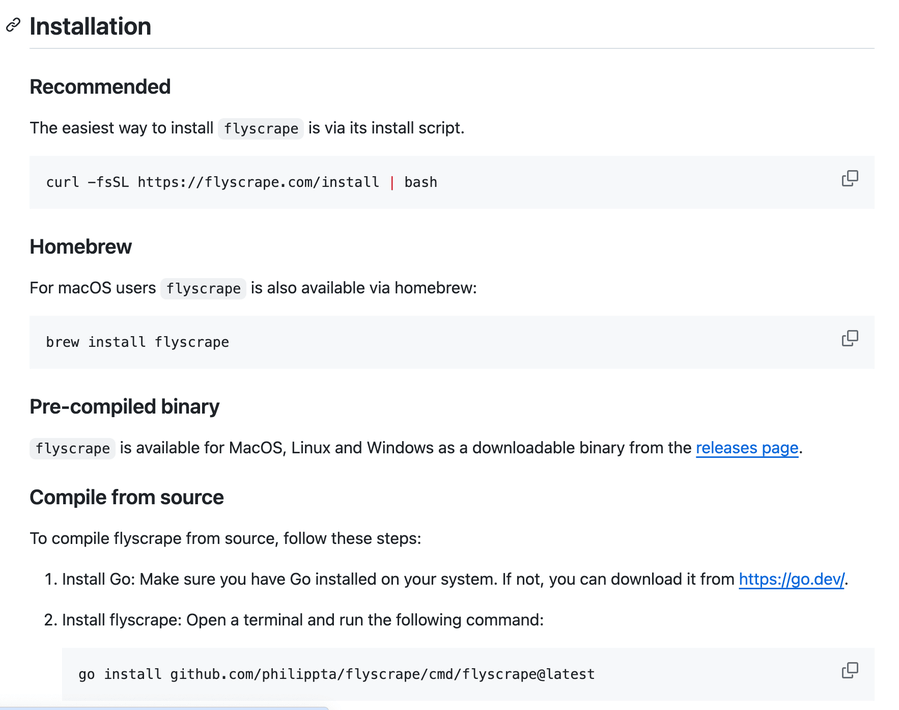Click inline flyscrape code after 'For macOS users'
Image resolution: width=899 pixels, height=710 pixels.
203,289
